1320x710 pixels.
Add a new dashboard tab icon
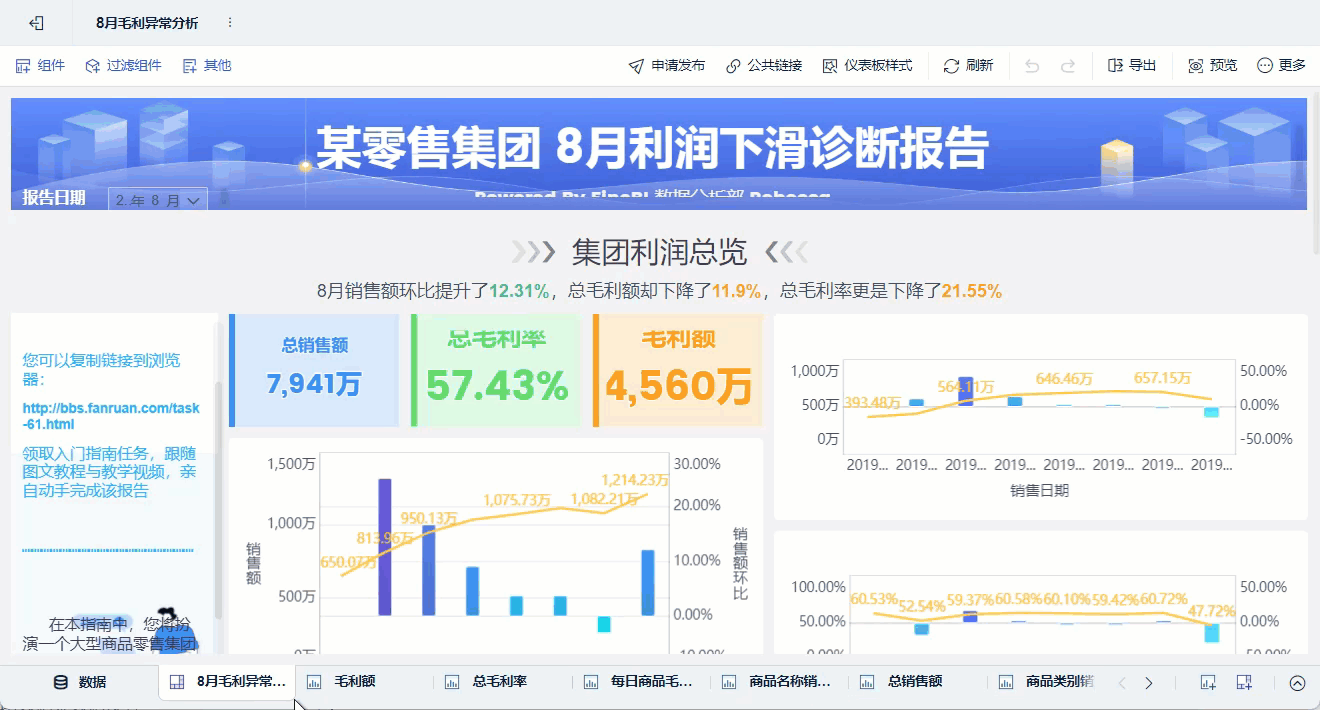[x=1245, y=683]
